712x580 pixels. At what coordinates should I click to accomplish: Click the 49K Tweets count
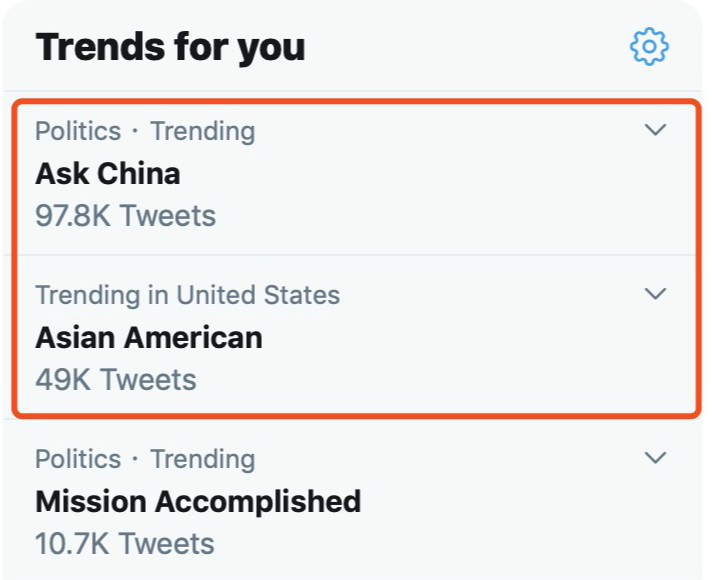(116, 379)
